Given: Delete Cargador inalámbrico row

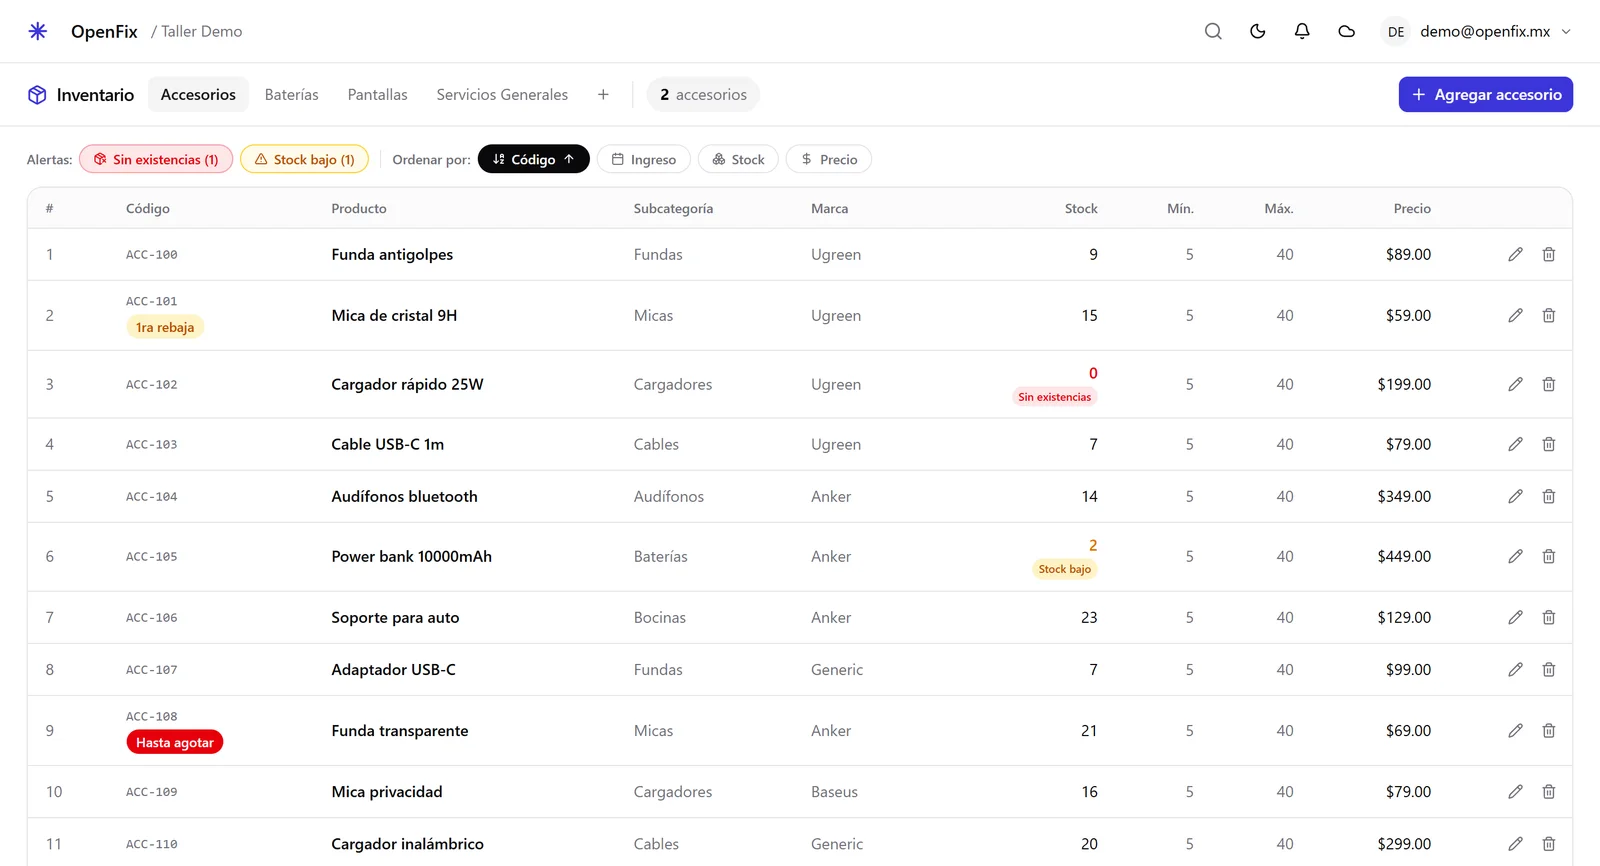Looking at the screenshot, I should [x=1549, y=843].
